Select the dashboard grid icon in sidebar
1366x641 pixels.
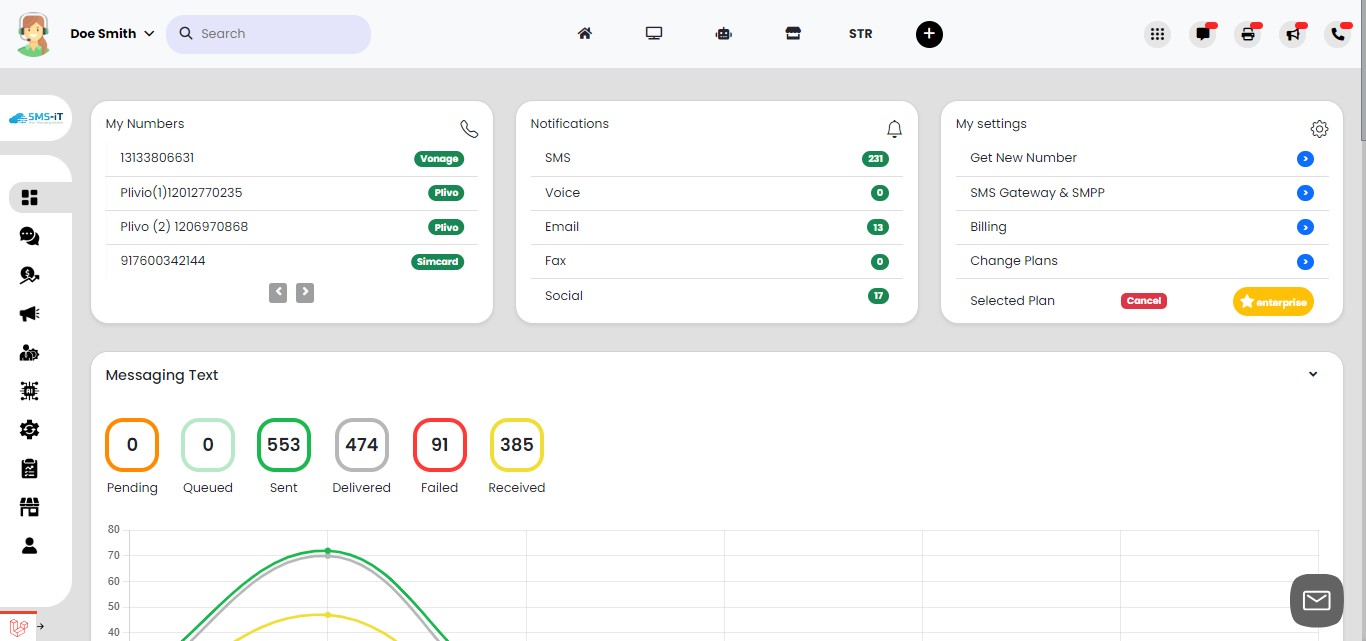tap(29, 198)
